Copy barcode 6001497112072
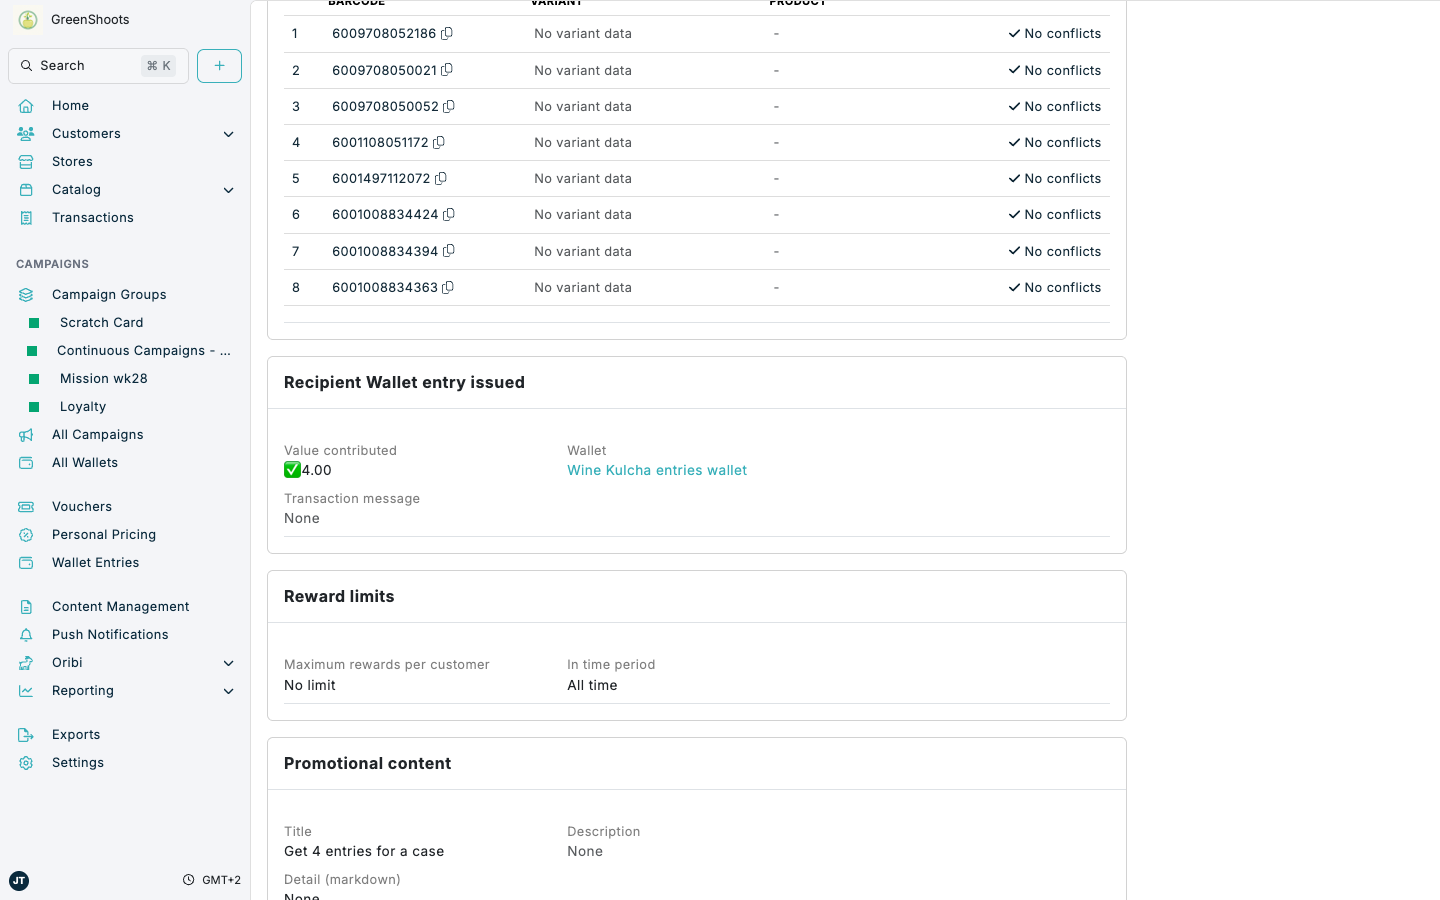The image size is (1440, 900). point(441,179)
